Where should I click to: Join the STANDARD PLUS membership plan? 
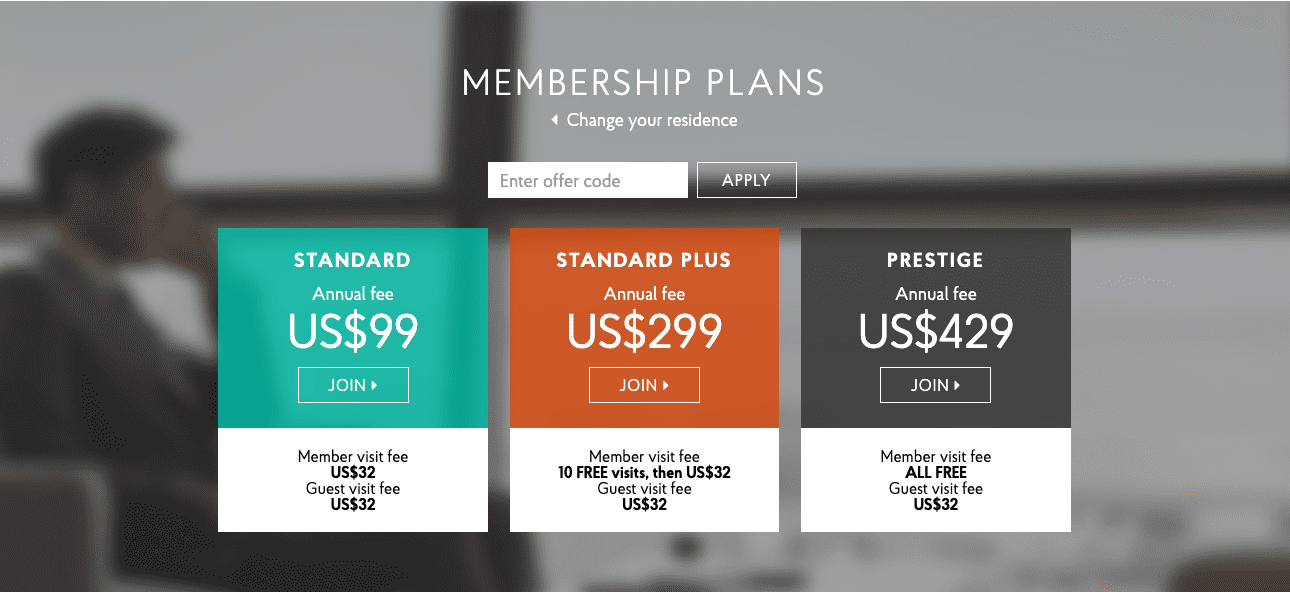point(644,384)
